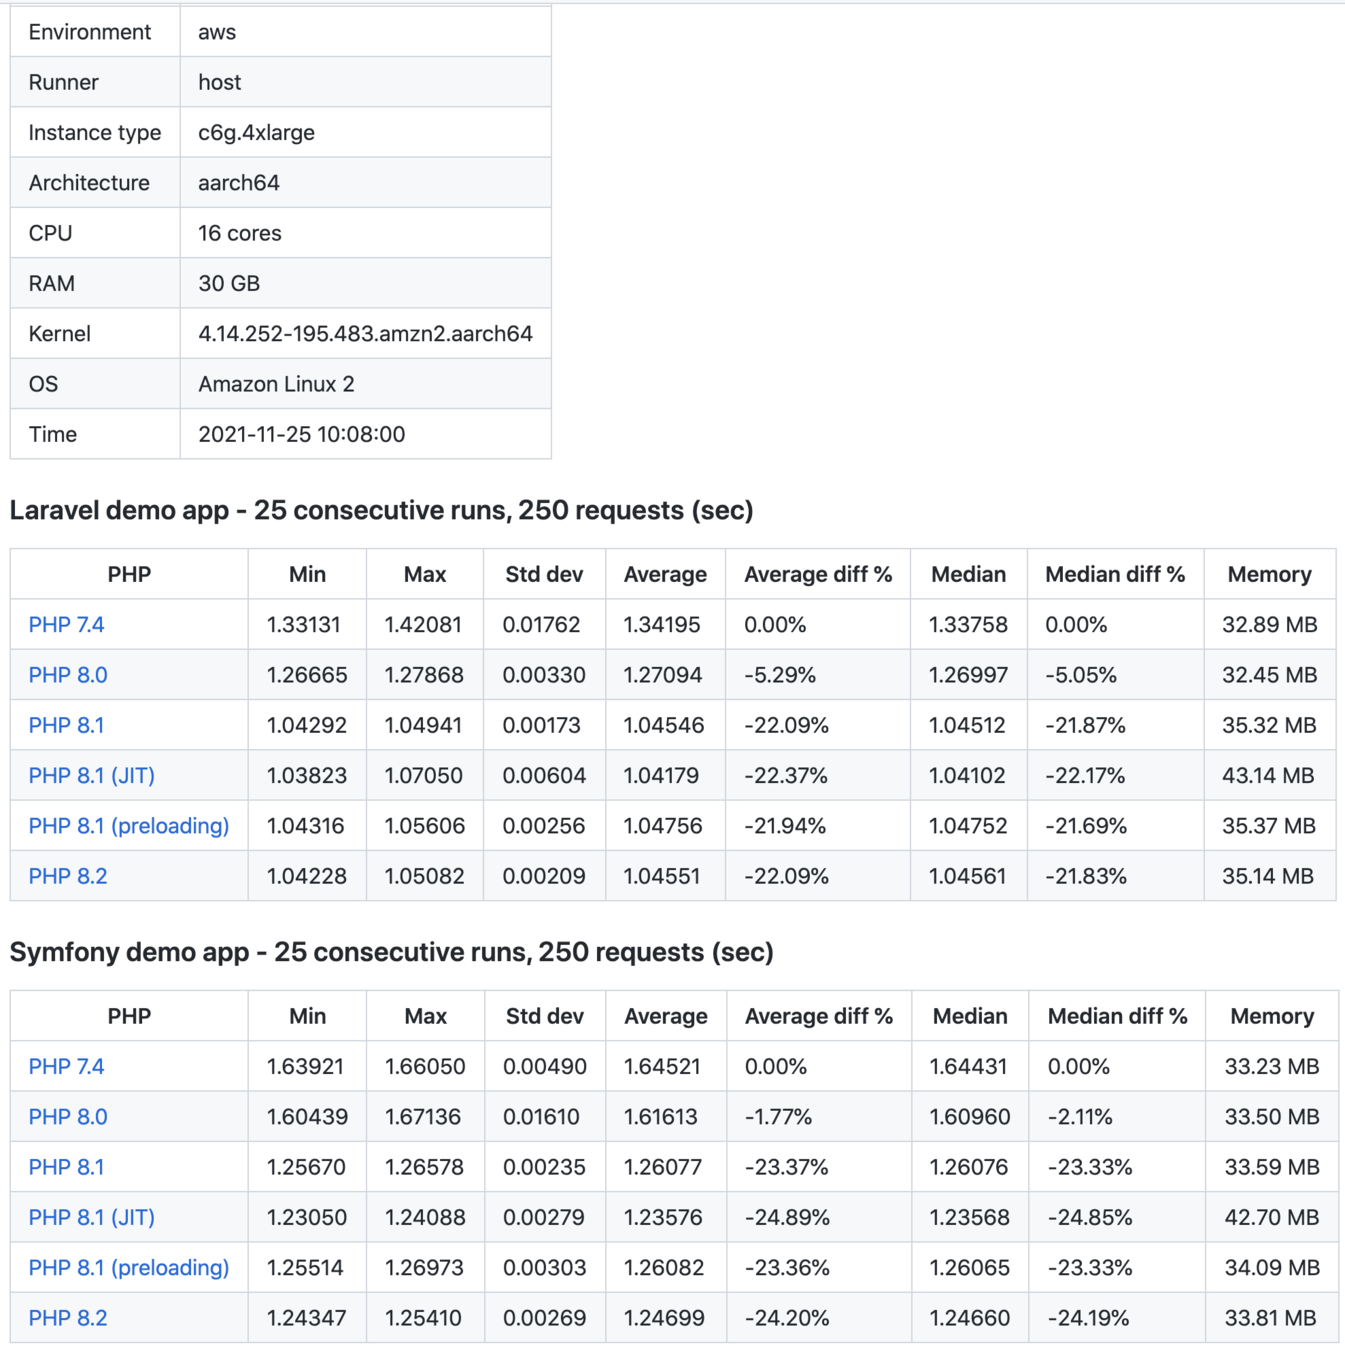
Task: Open PHP 8.1 (JIT) link in Symfony table
Action: point(92,1217)
